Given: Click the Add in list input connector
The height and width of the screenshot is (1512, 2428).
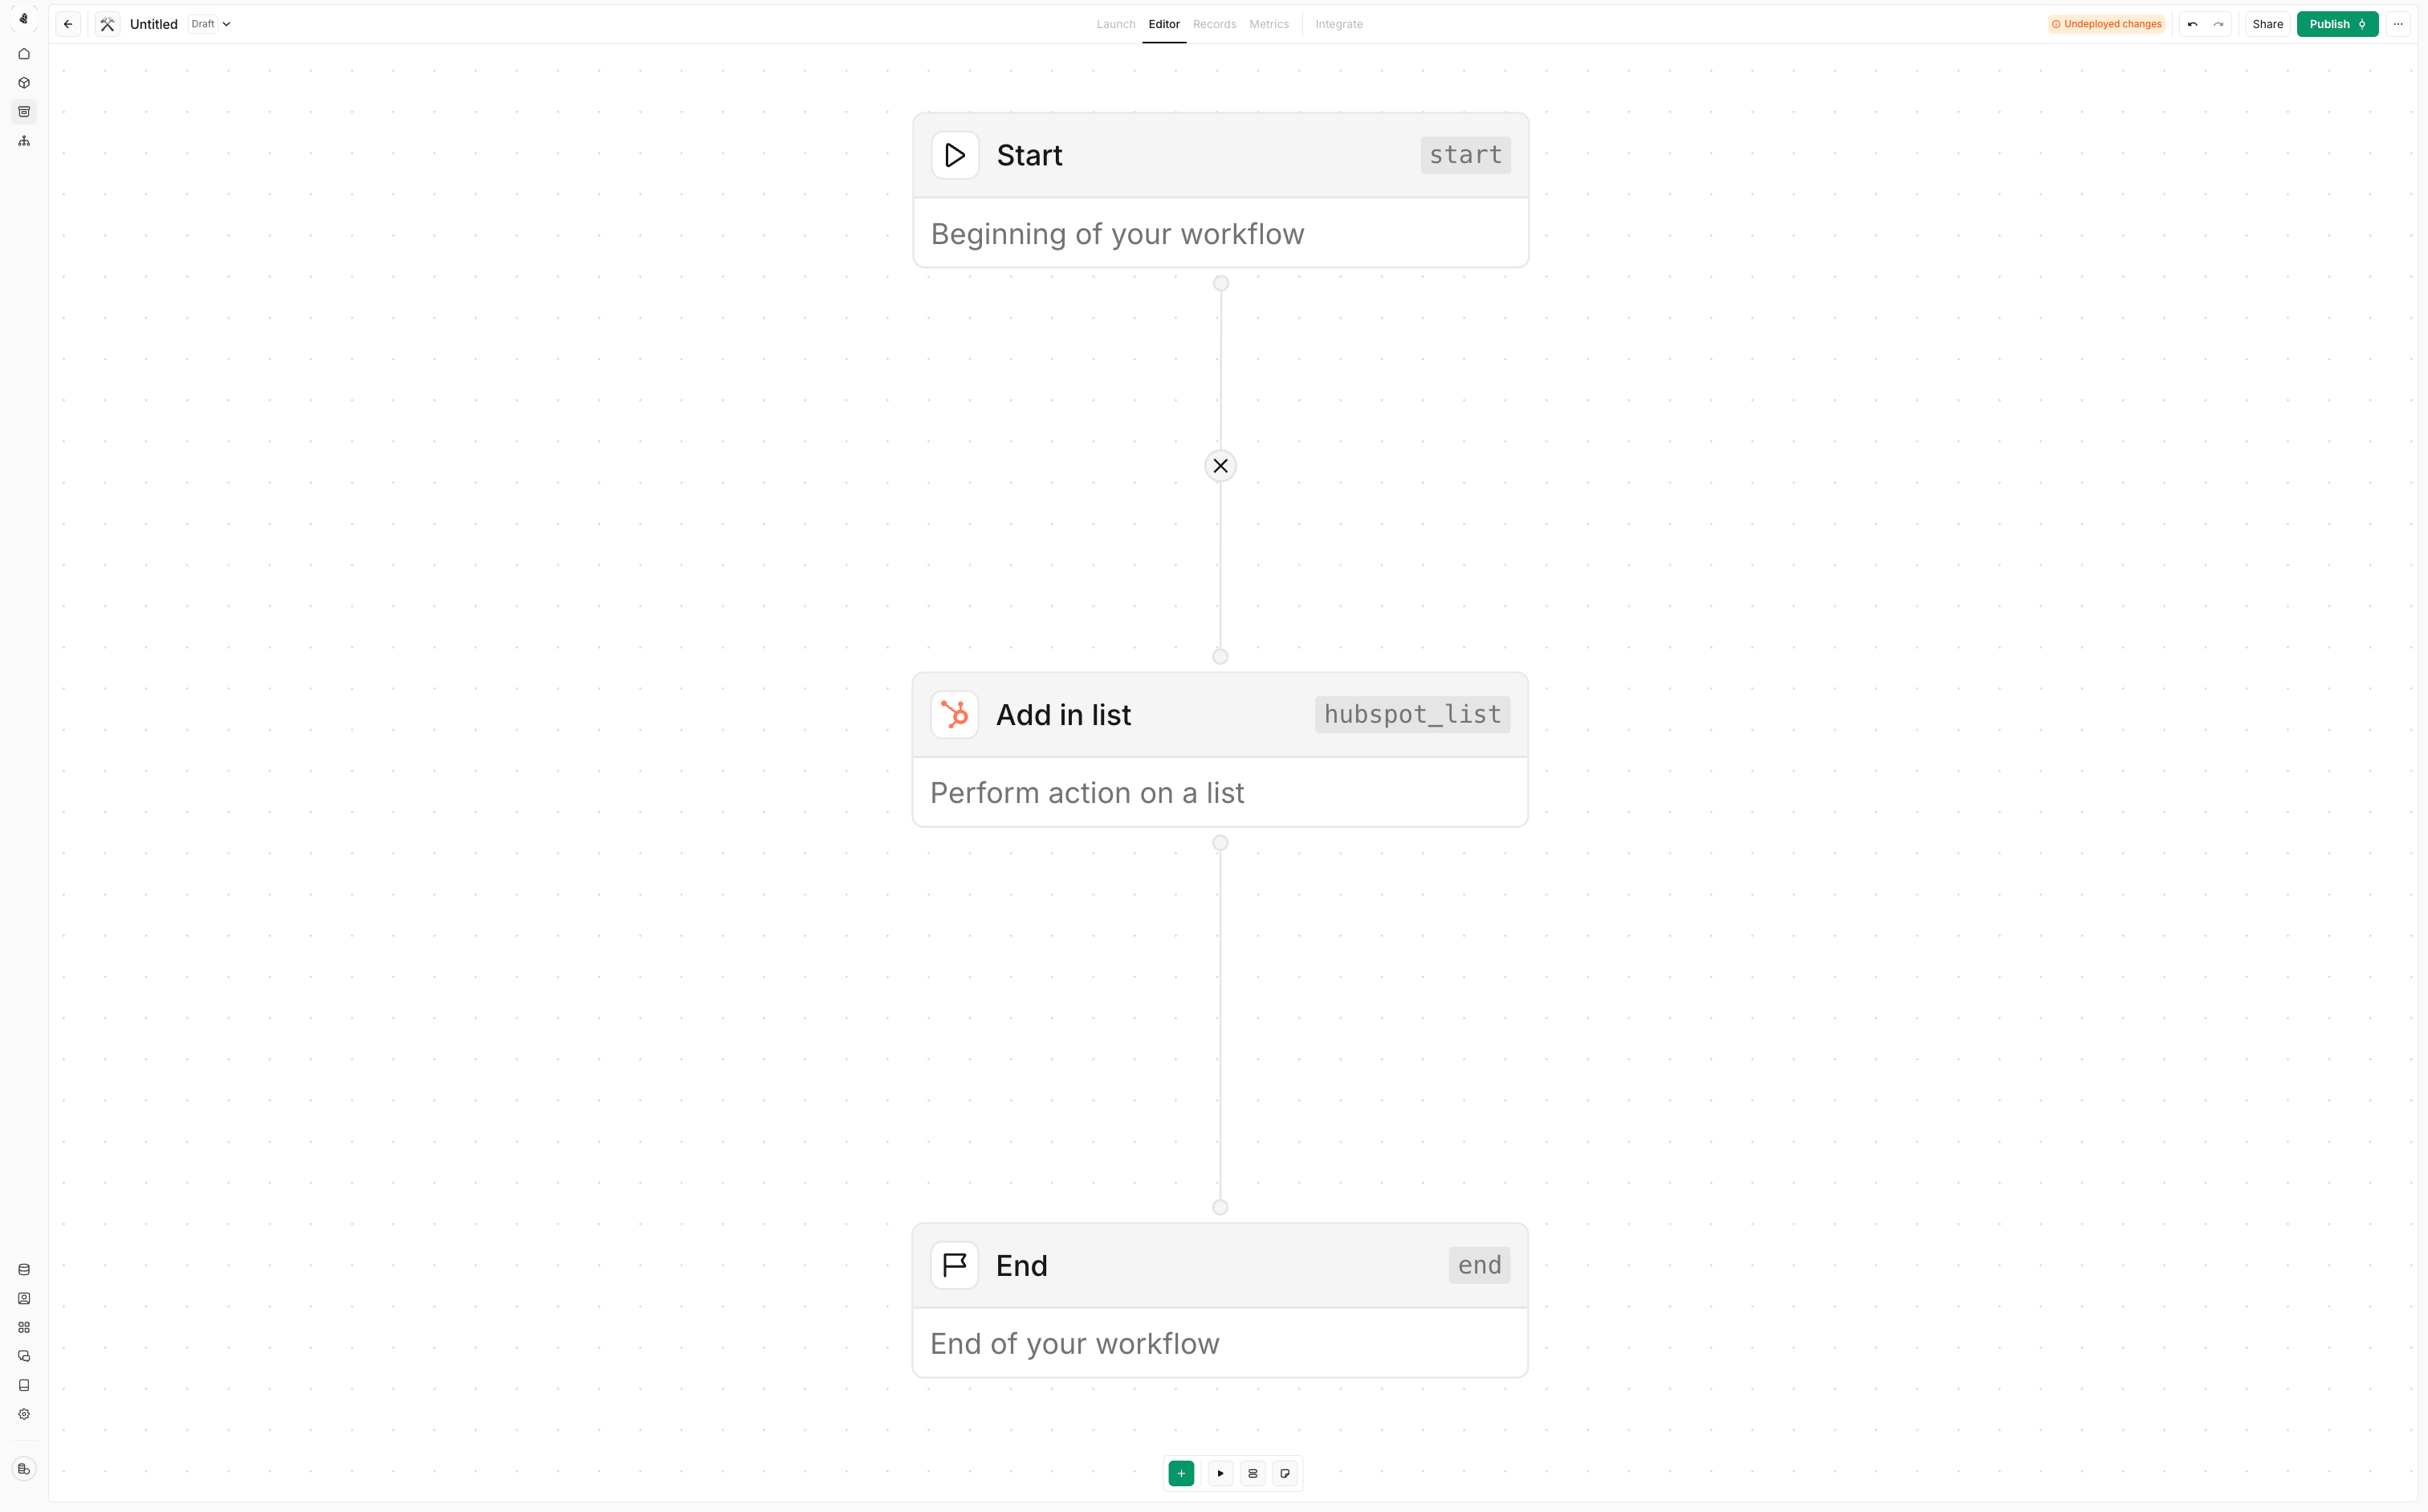Looking at the screenshot, I should (x=1220, y=657).
